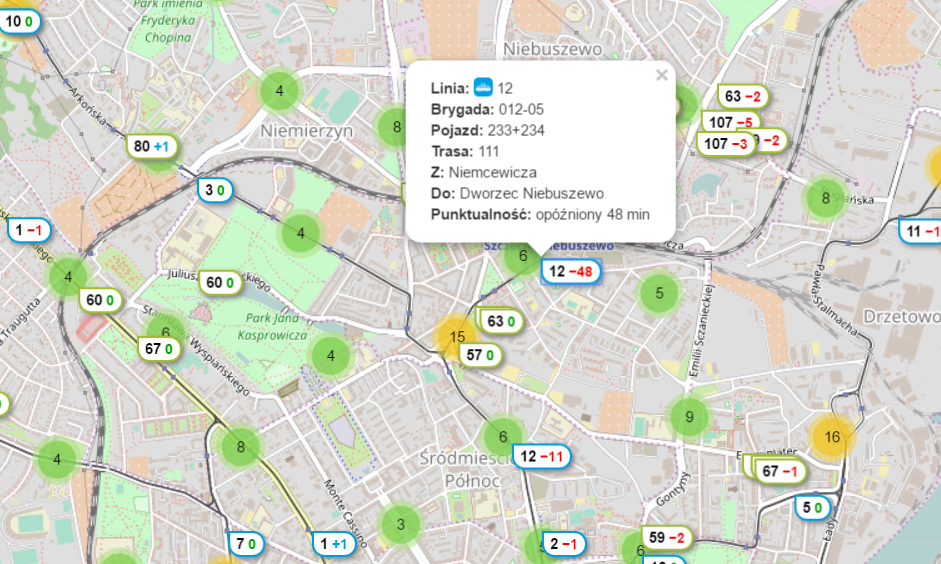Select the tram marker 12 delayed 48
941x564 pixels.
(570, 271)
